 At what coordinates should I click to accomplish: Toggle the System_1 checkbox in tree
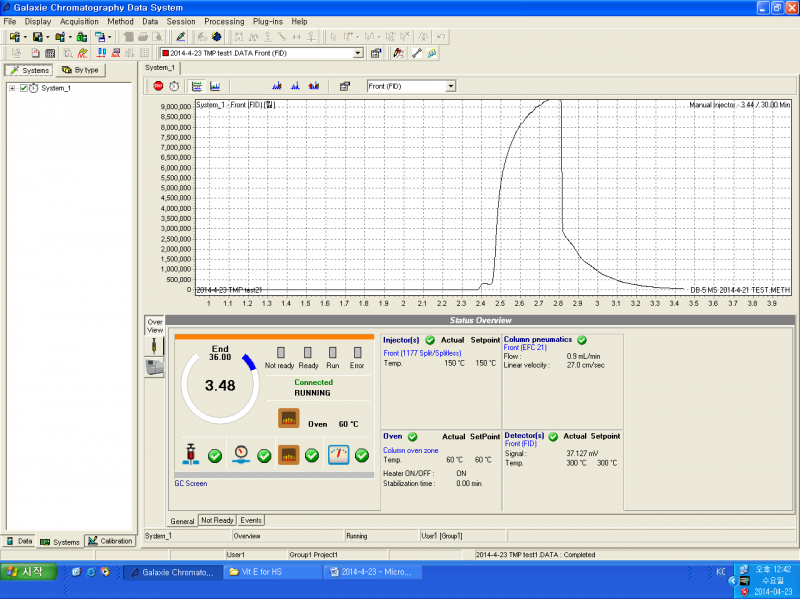click(x=24, y=88)
